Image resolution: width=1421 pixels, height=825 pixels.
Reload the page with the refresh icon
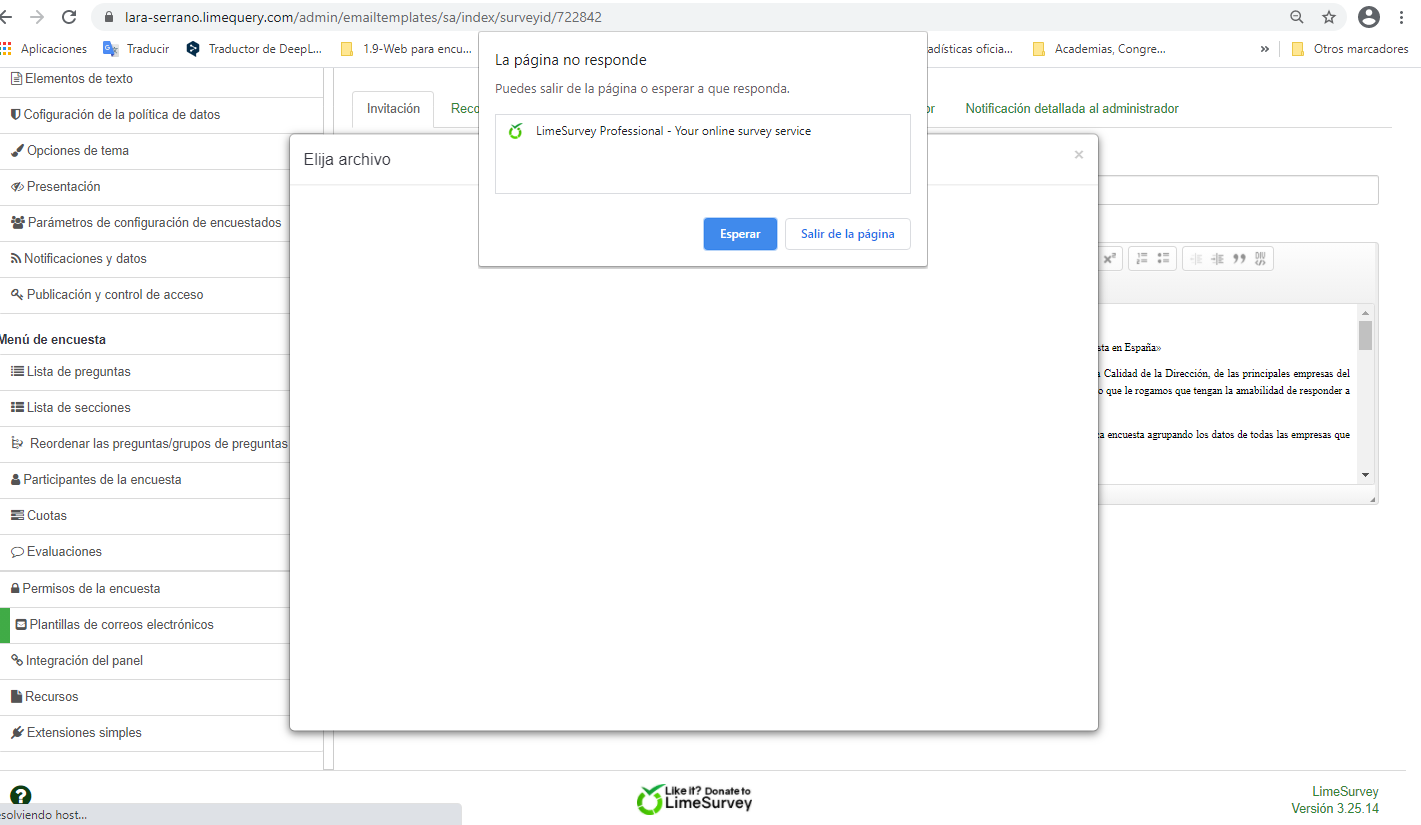69,17
